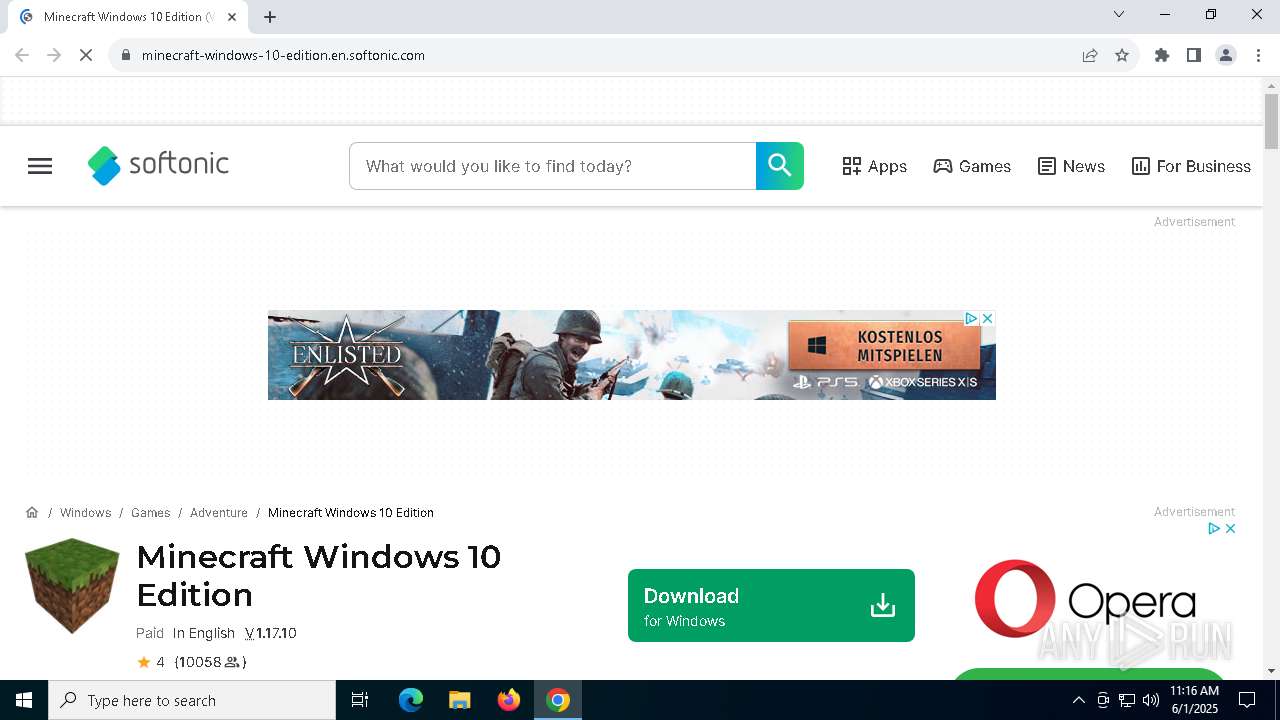Click the Minecraft grass block icon
This screenshot has width=1280, height=720.
72,586
